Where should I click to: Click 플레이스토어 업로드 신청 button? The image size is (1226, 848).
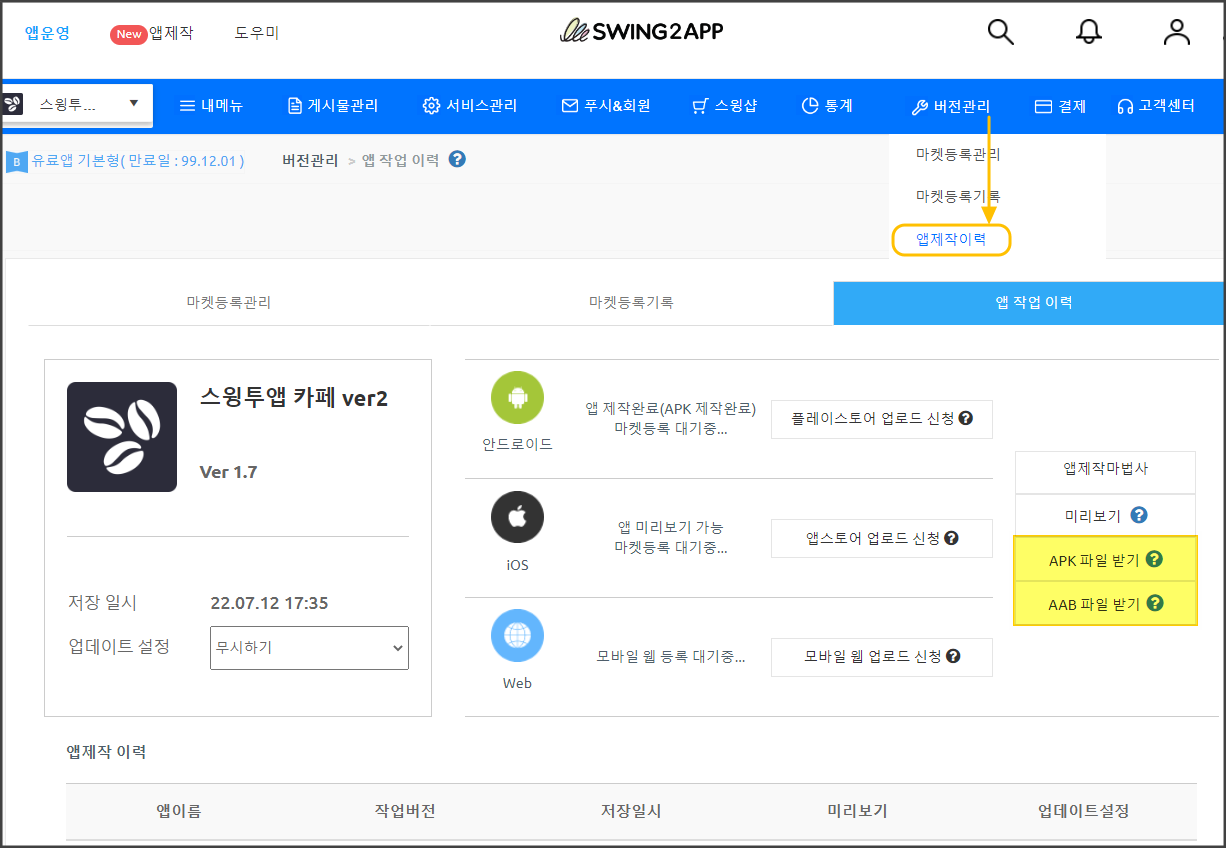(881, 419)
